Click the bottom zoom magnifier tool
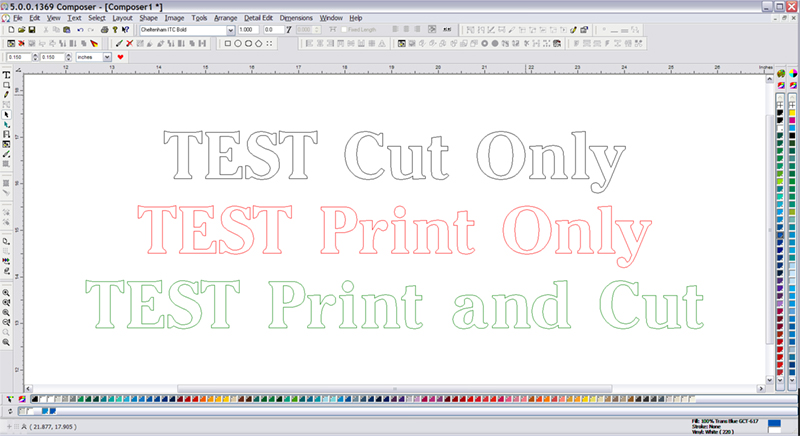The image size is (800, 436). 6,343
